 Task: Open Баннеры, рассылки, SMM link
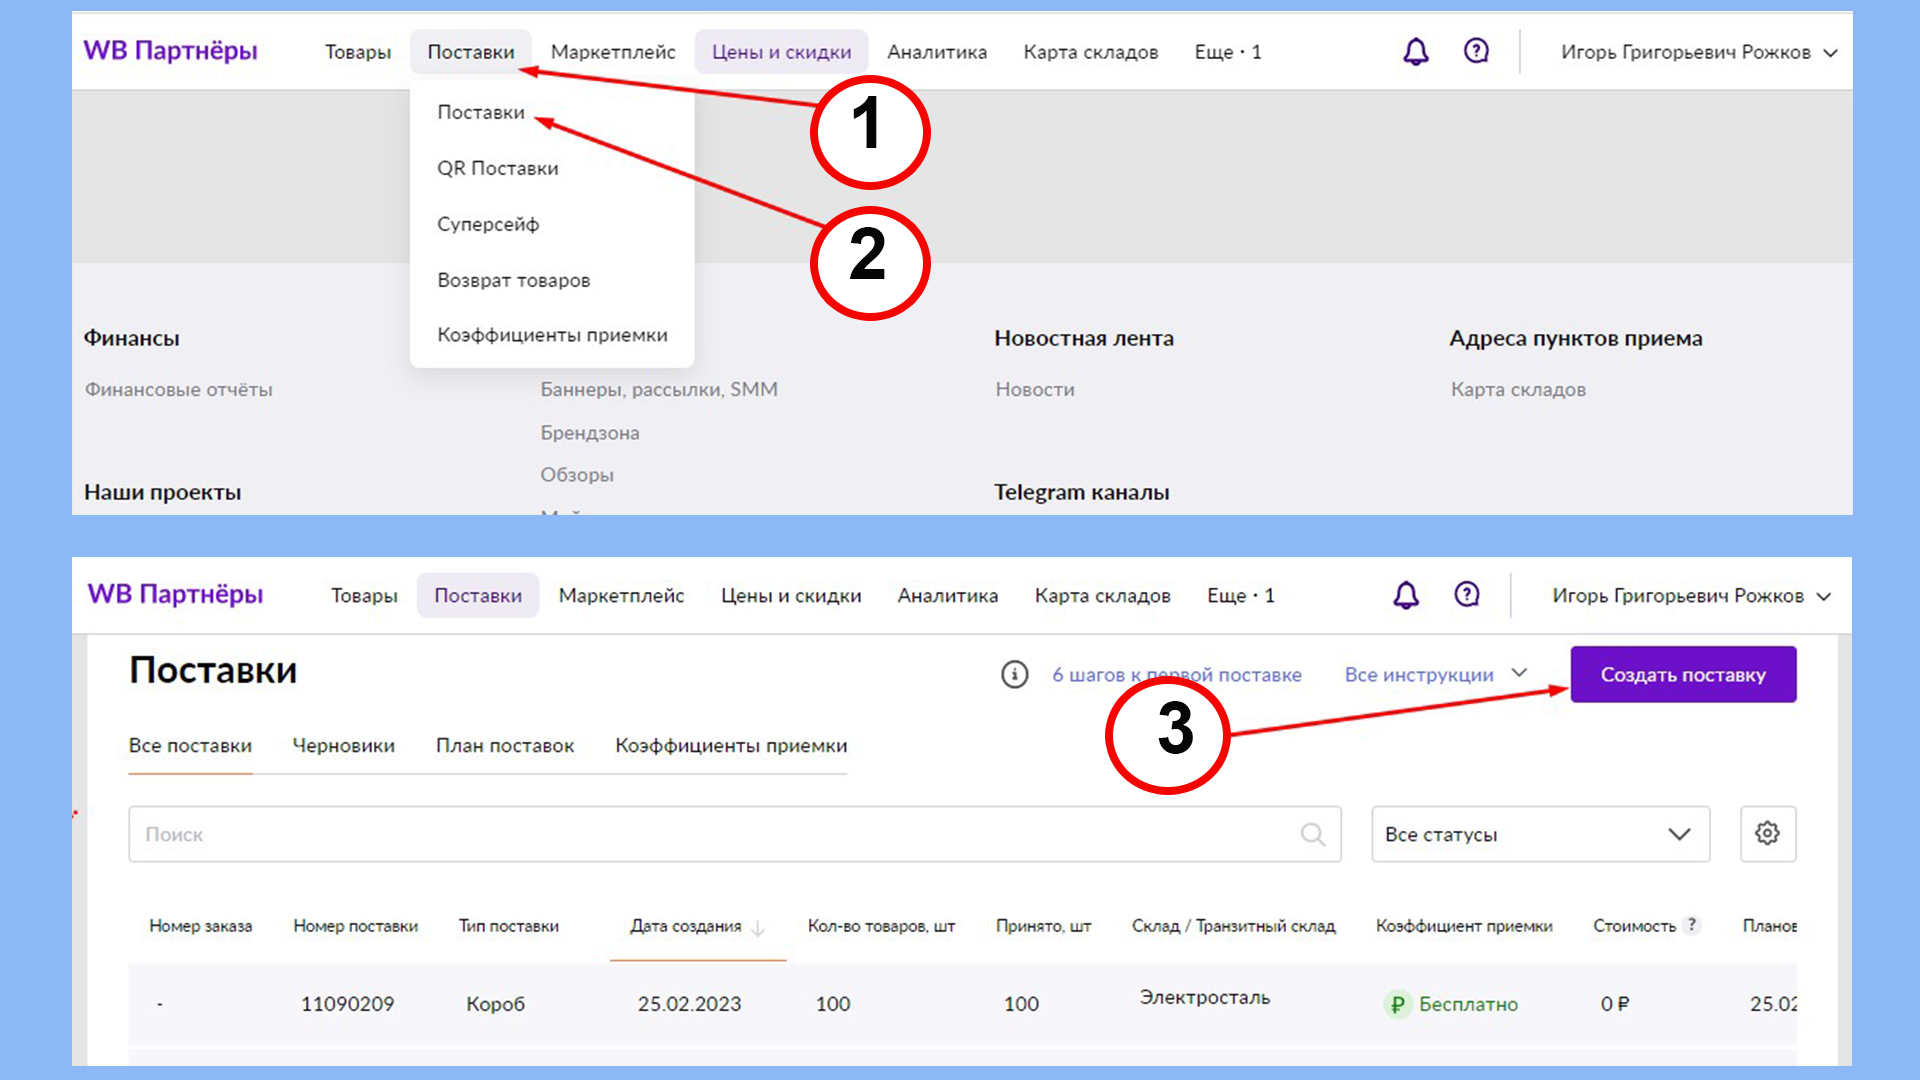tap(659, 390)
